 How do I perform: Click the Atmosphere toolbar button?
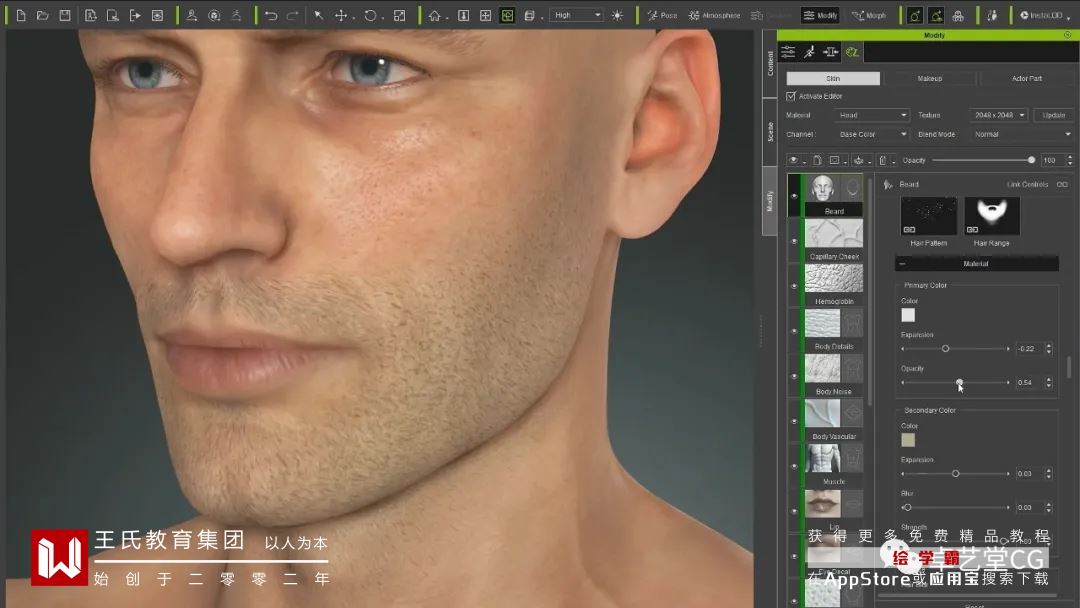714,15
